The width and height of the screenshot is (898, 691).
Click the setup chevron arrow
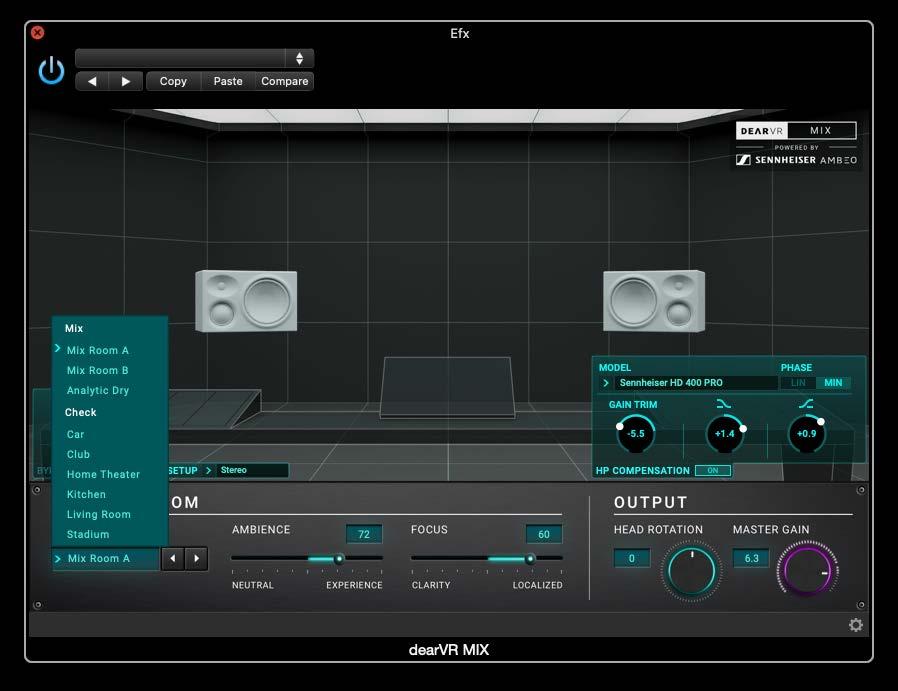[208, 470]
